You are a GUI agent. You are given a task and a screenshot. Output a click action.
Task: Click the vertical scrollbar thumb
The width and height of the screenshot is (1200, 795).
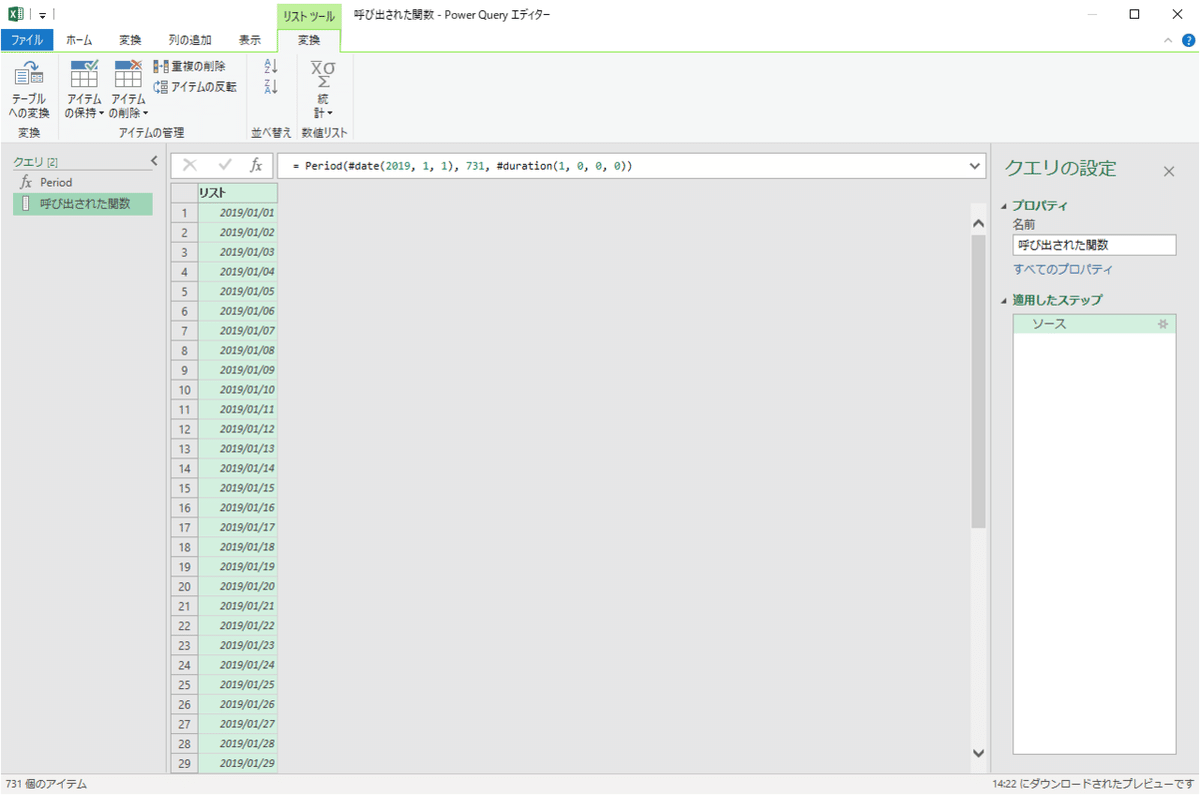(x=978, y=382)
